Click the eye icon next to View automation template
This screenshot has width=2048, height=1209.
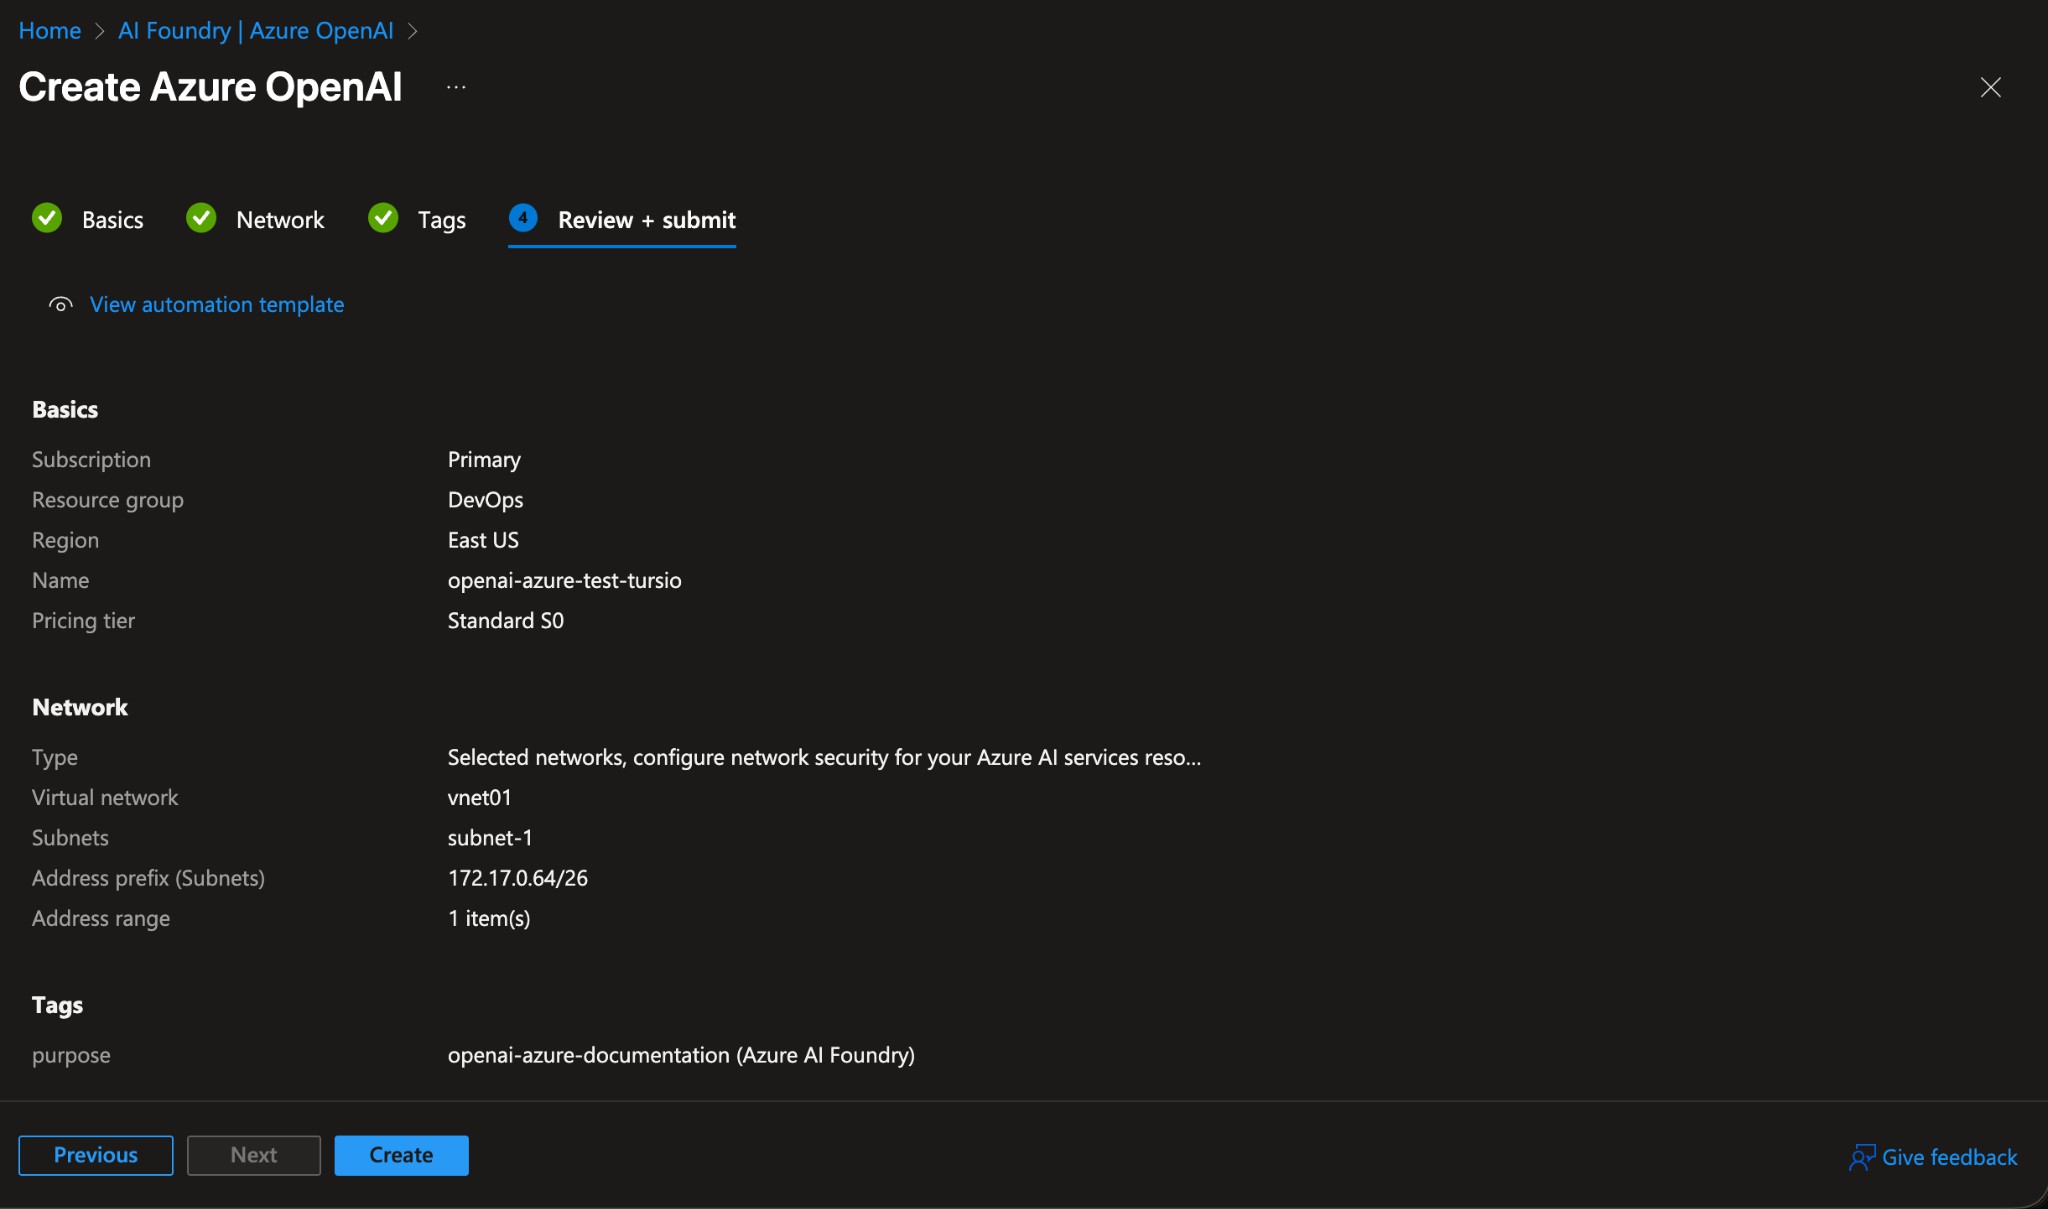tap(59, 305)
